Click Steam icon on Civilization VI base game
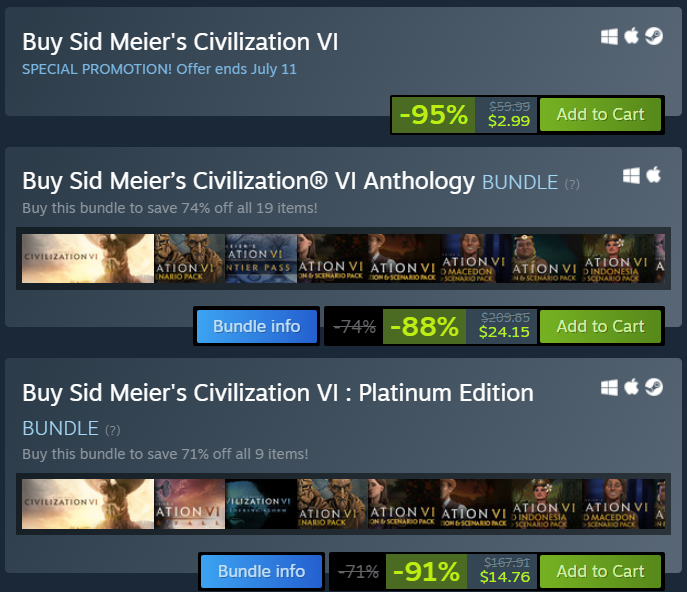This screenshot has height=592, width=687. (653, 37)
